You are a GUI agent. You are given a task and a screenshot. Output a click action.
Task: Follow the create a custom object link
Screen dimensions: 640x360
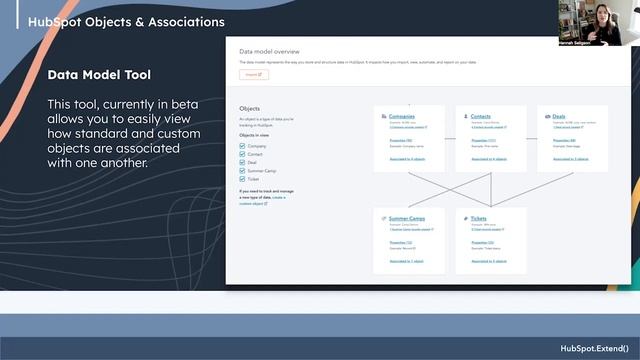click(262, 200)
